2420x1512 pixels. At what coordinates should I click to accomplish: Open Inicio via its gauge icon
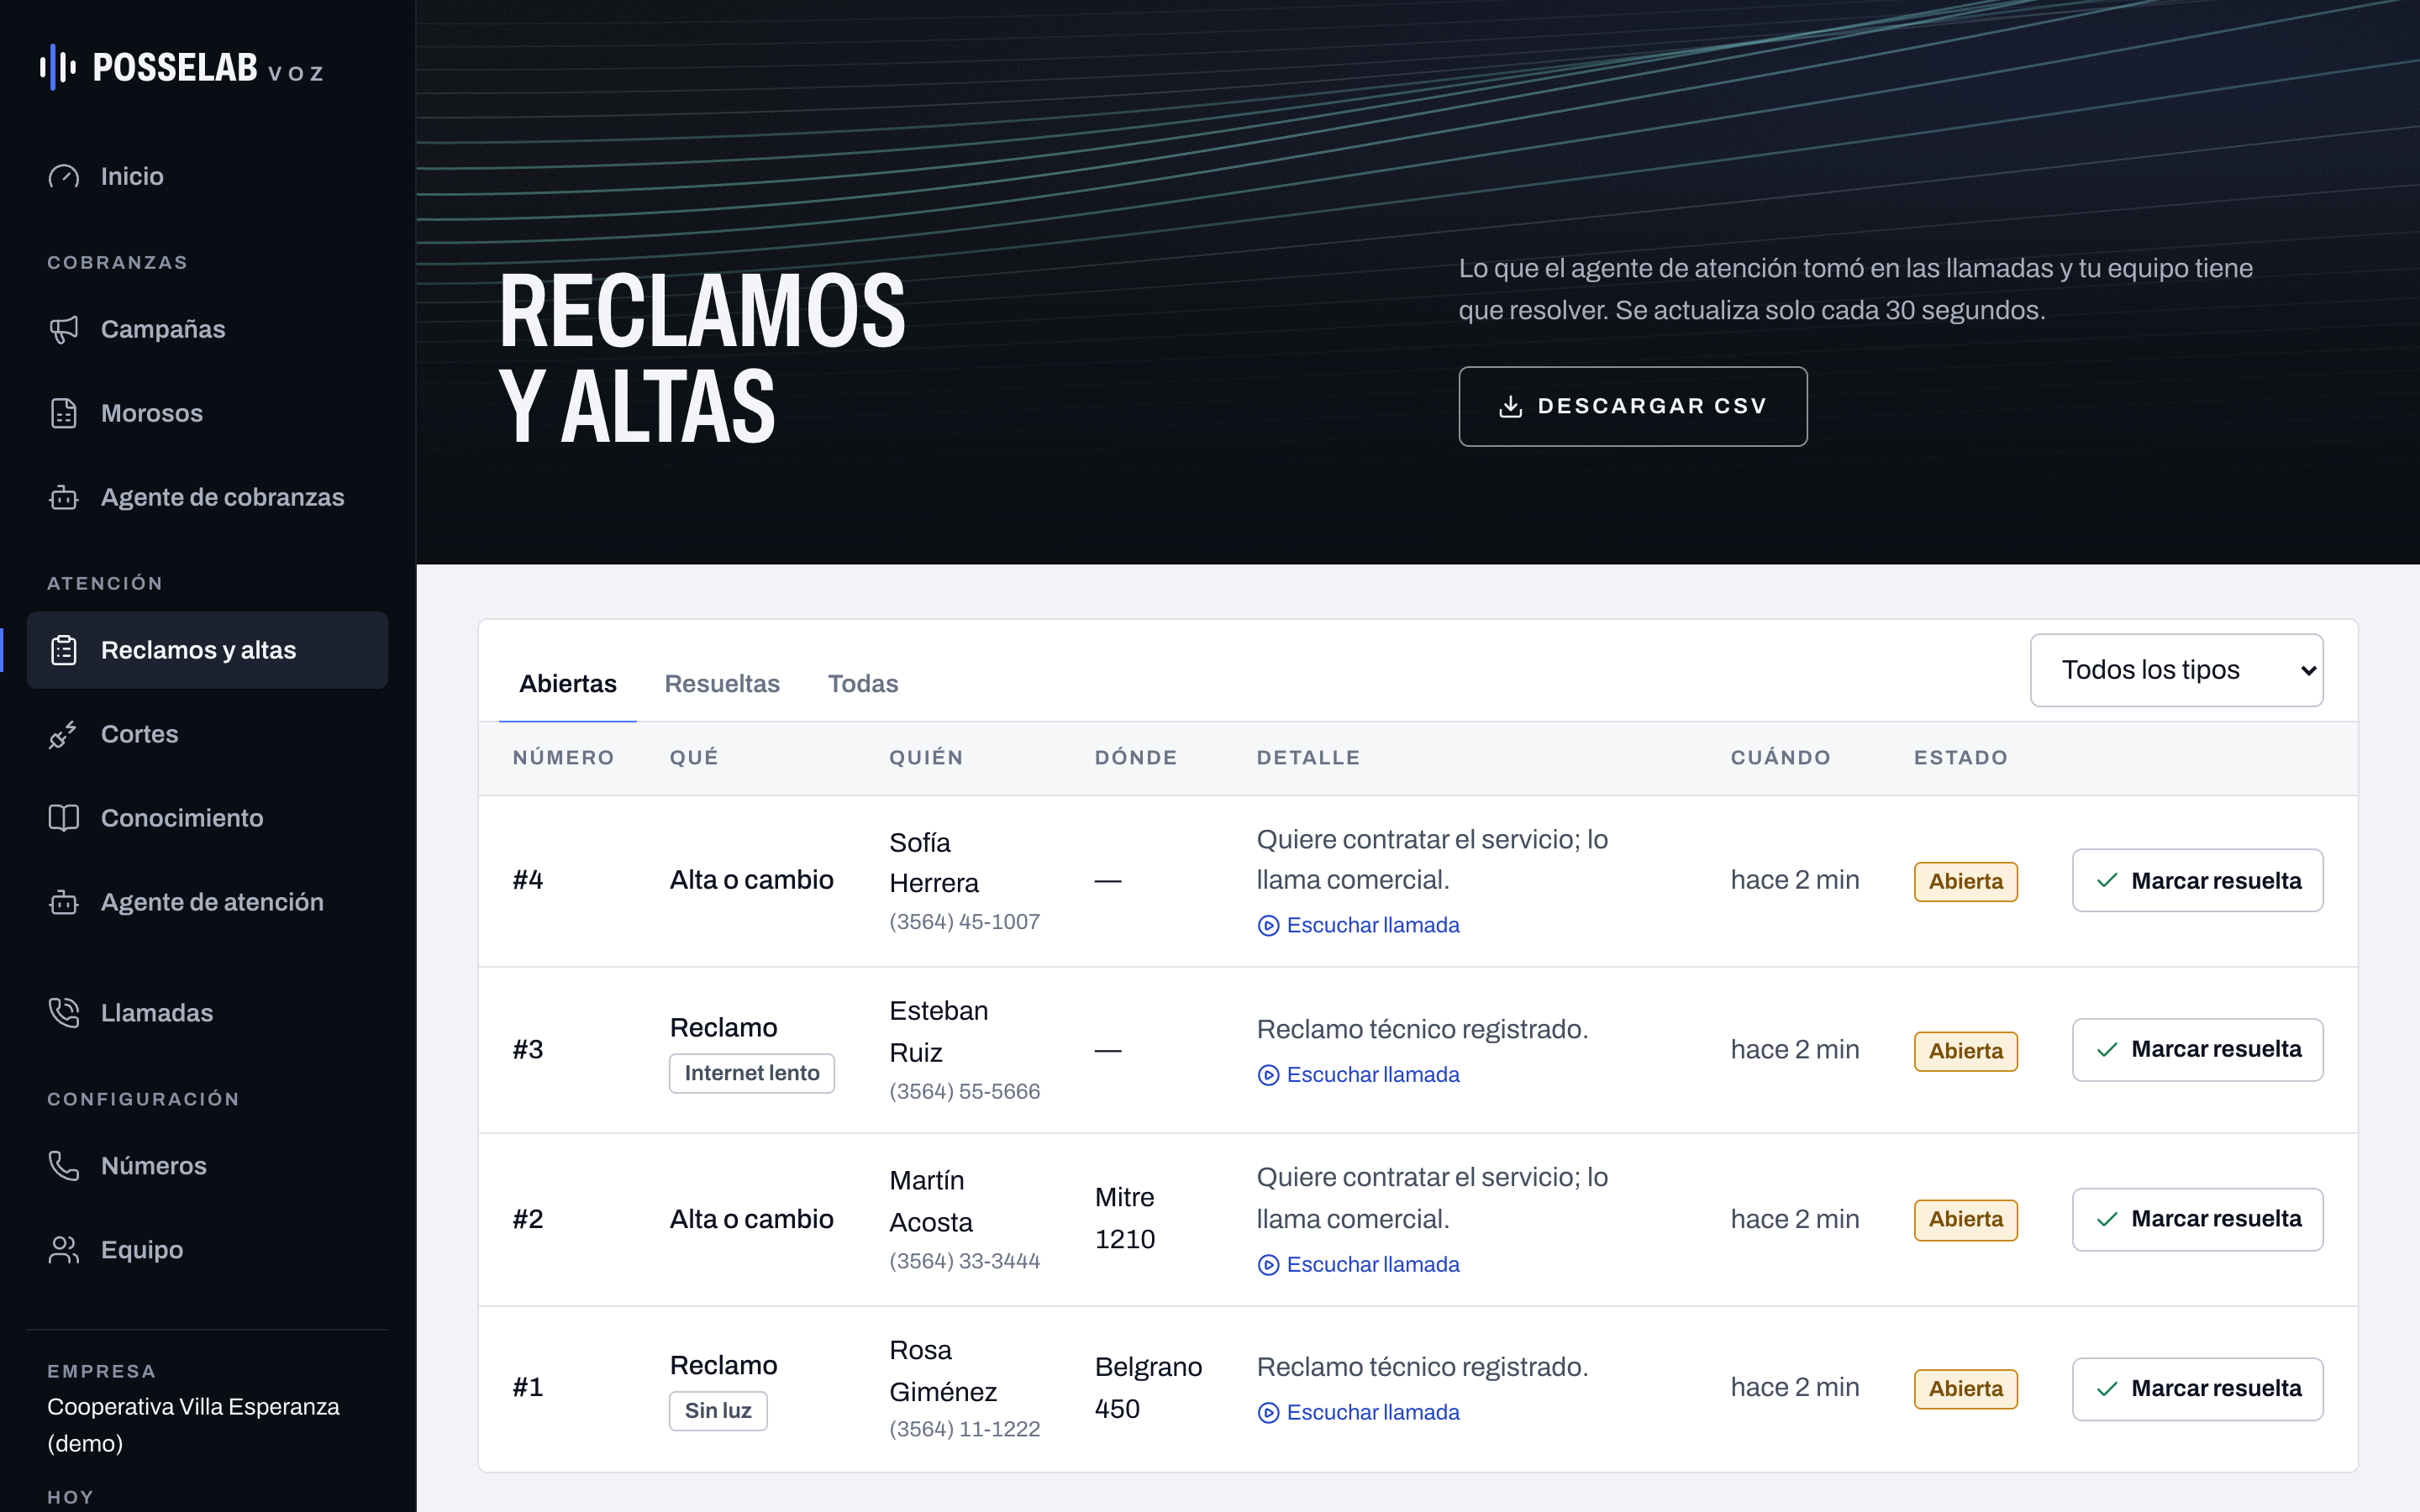64,177
